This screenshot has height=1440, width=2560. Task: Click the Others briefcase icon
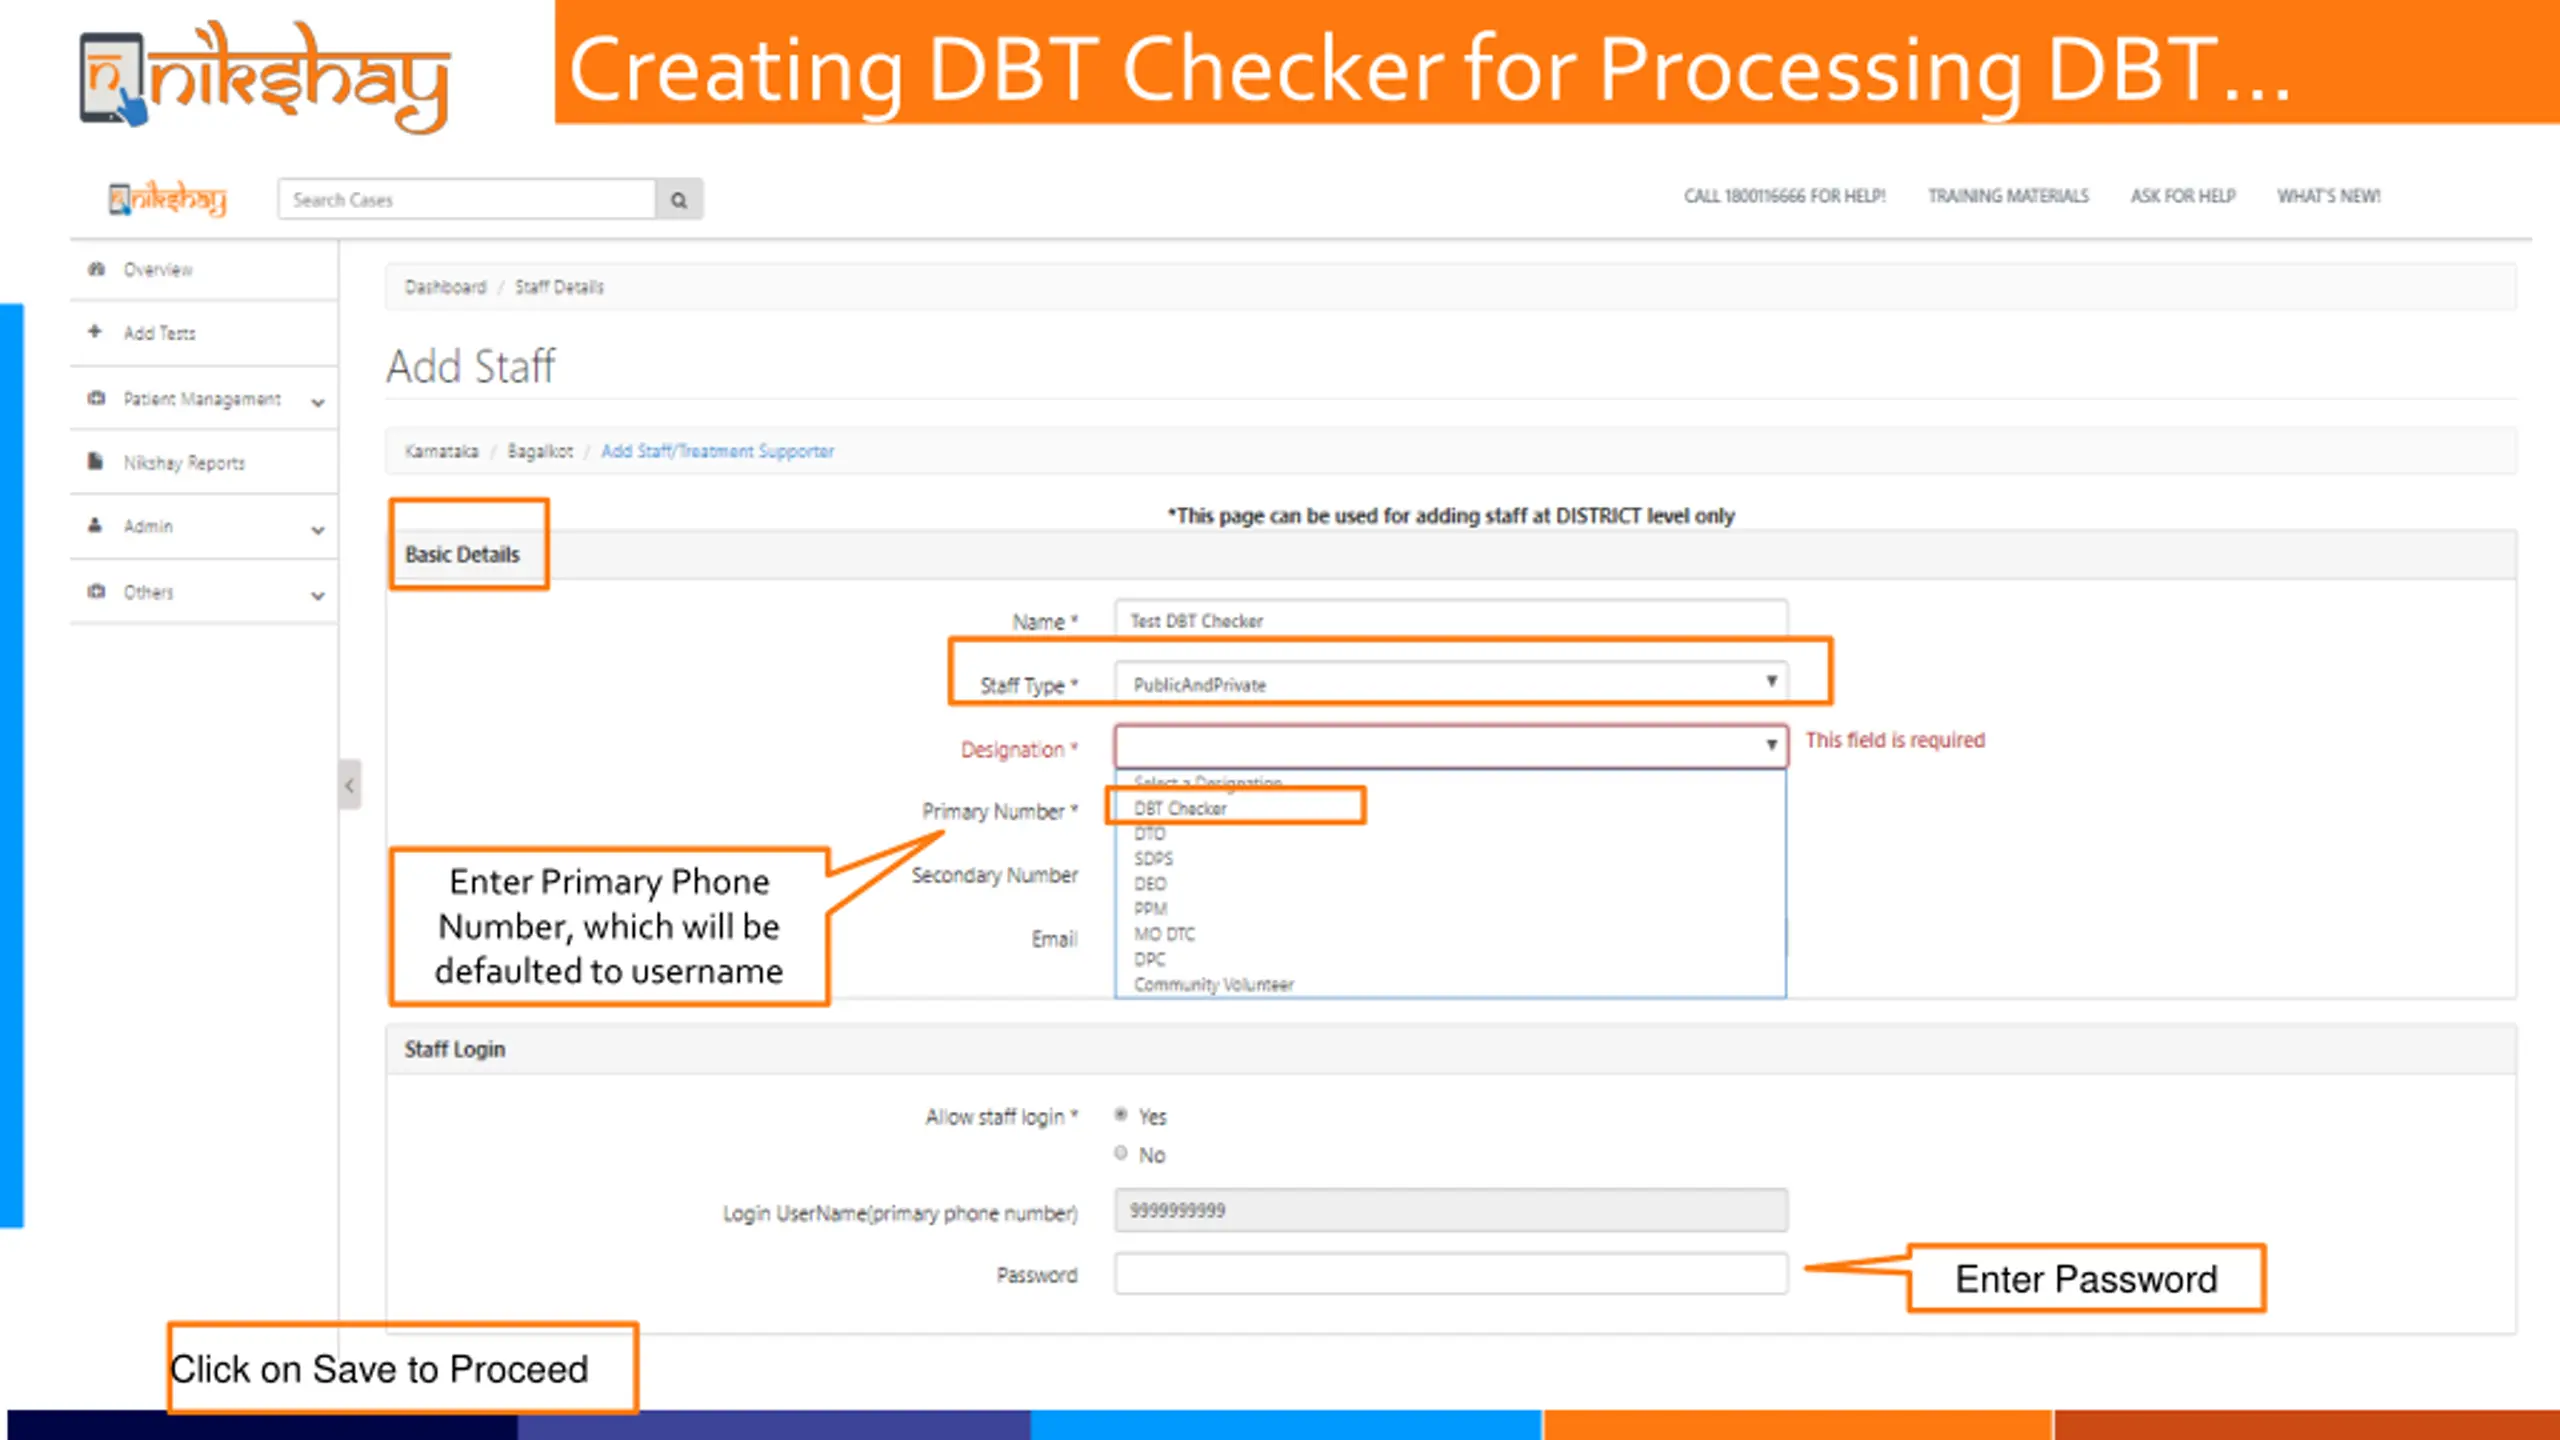pyautogui.click(x=96, y=591)
